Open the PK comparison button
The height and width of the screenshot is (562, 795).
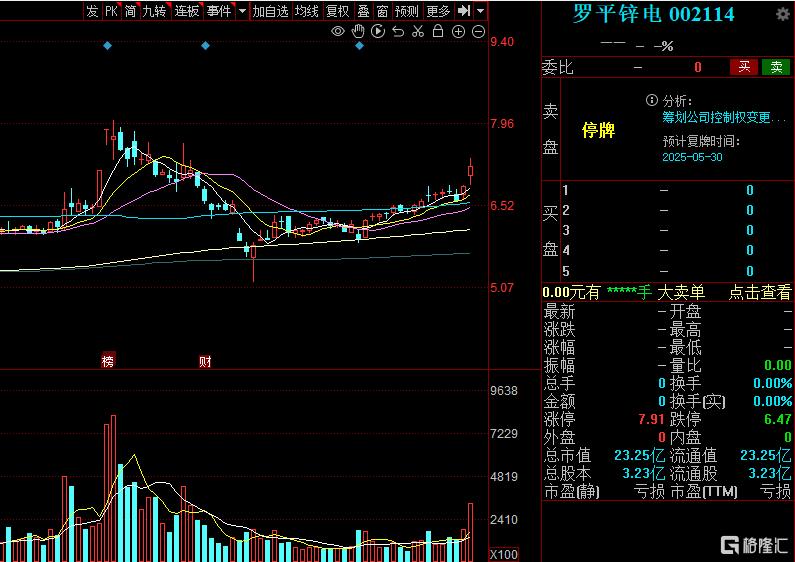click(111, 11)
